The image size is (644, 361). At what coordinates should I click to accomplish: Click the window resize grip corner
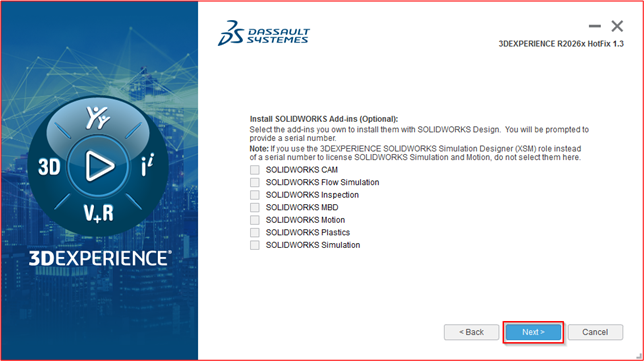click(639, 356)
